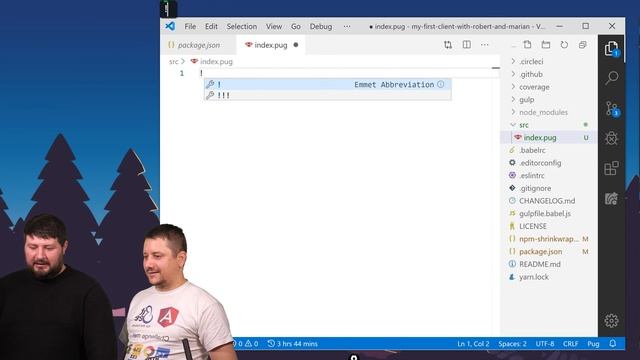Open the .editorconfig file
Image resolution: width=640 pixels, height=360 pixels.
pyautogui.click(x=540, y=163)
